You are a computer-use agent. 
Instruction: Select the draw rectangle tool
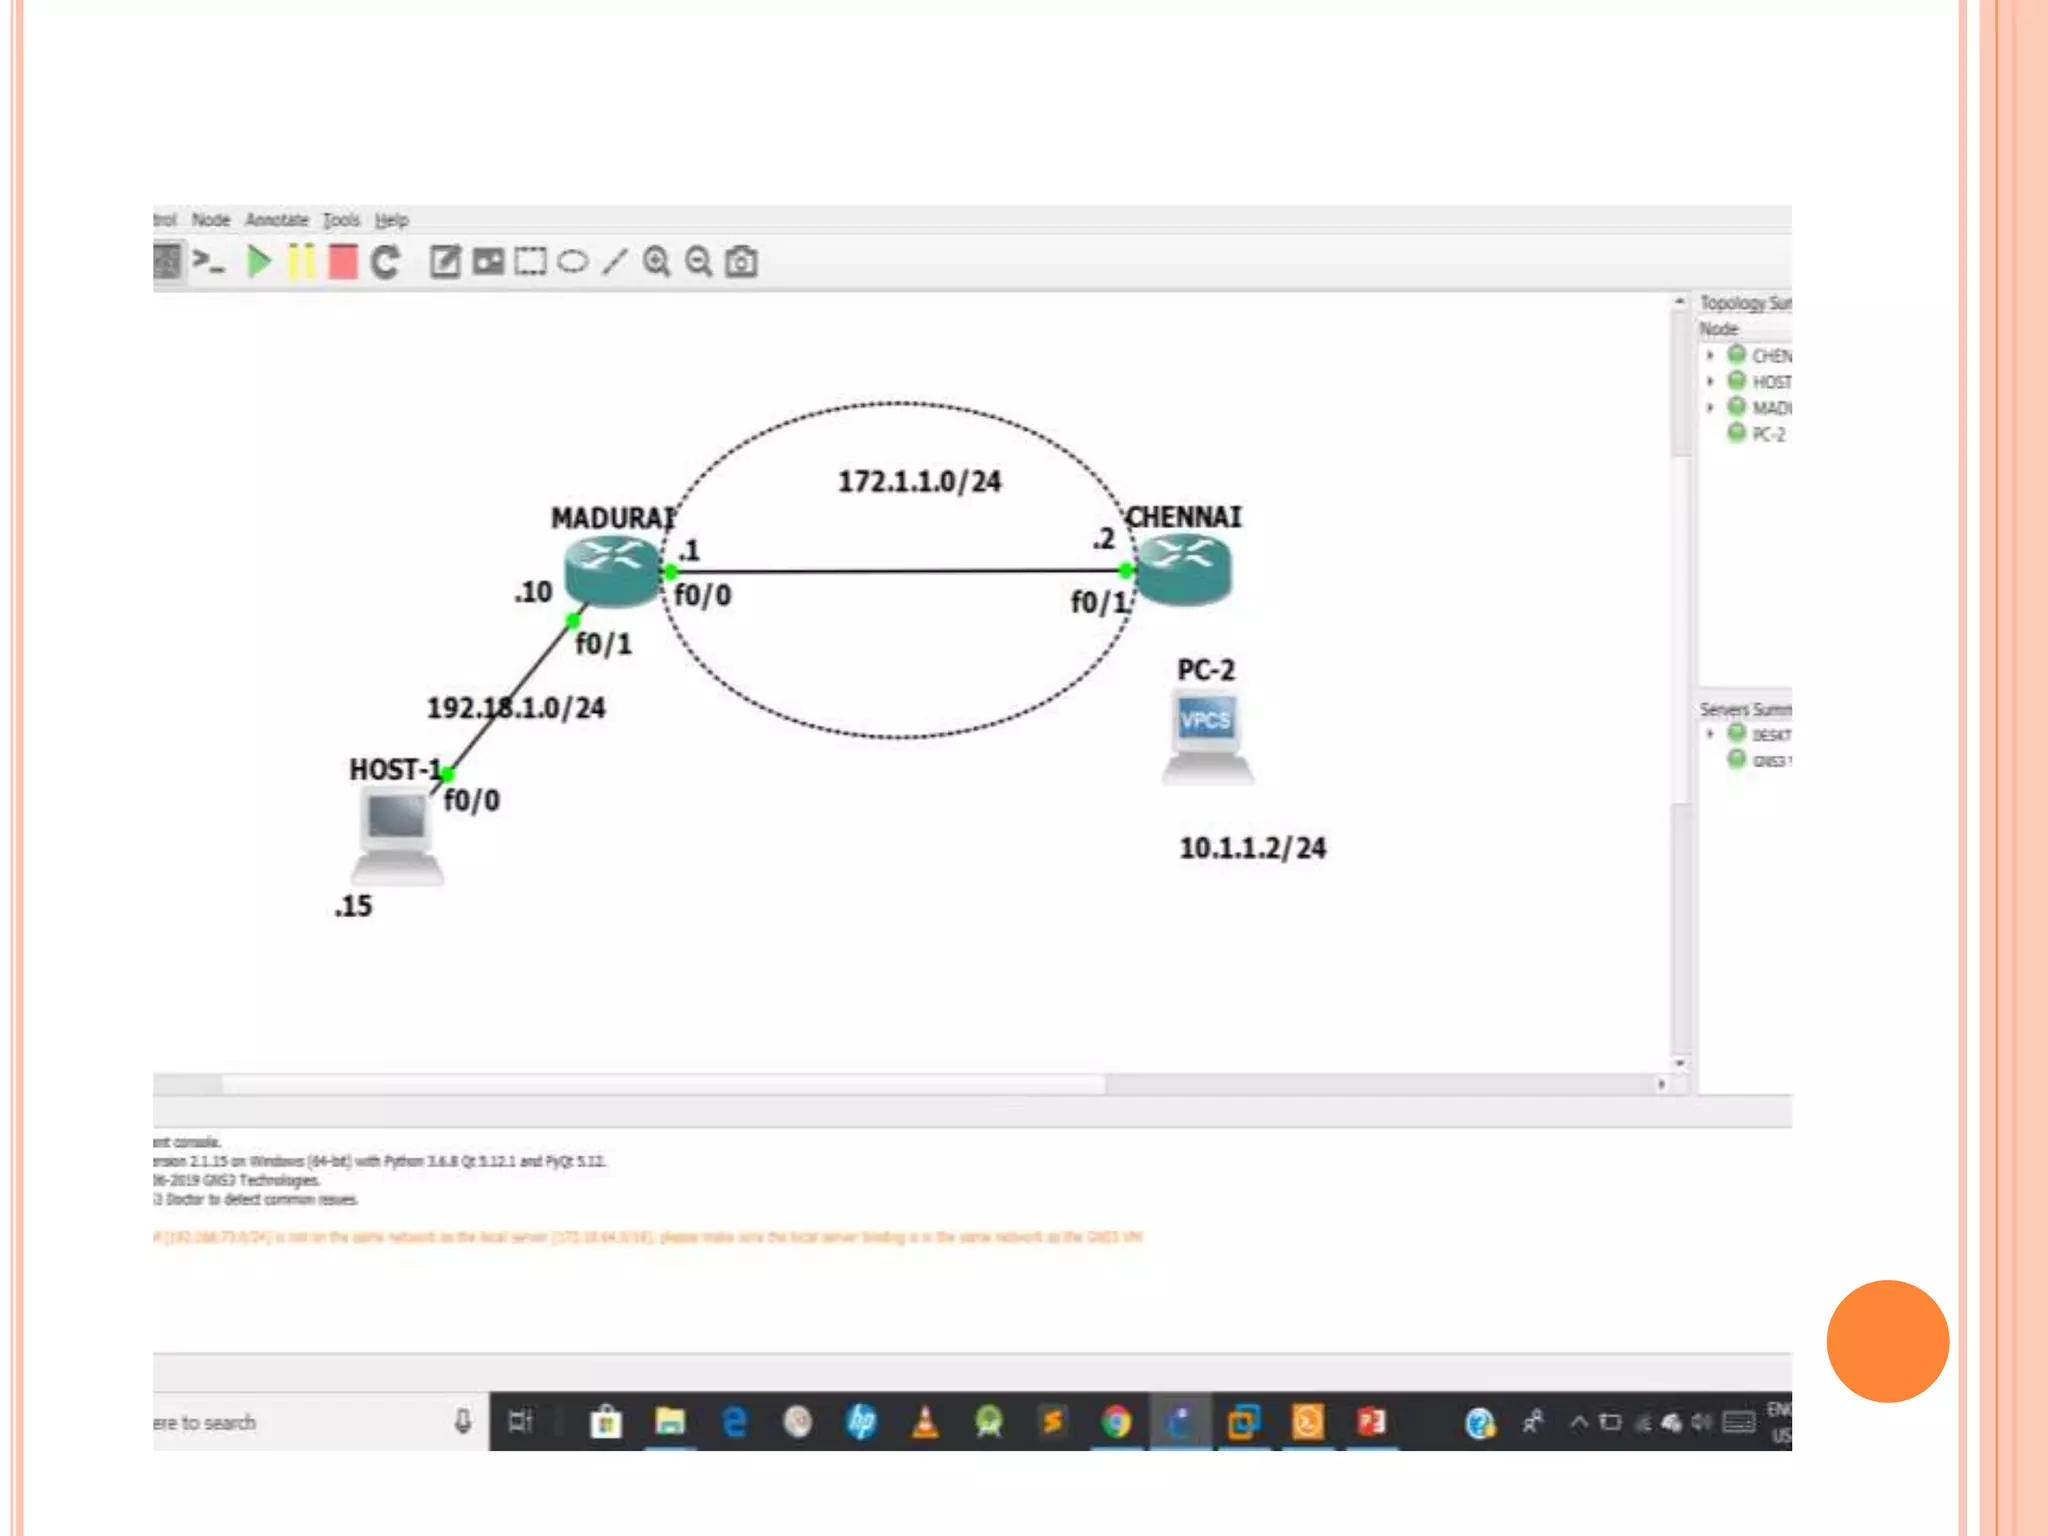(530, 262)
